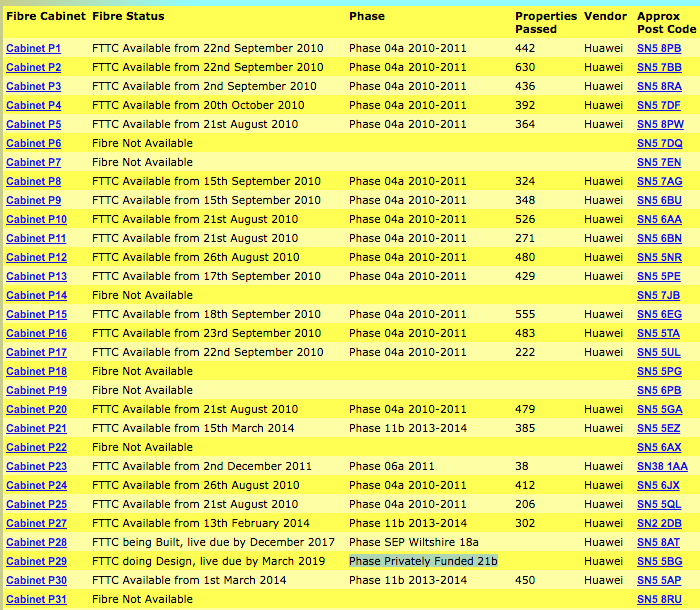Open the Cabinet P22 link
Viewport: 700px width, 610px height.
click(37, 447)
